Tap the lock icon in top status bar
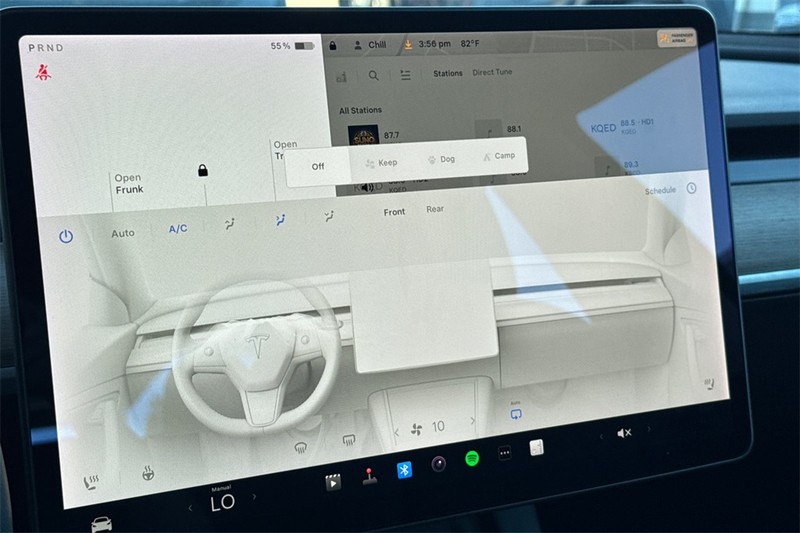 coord(333,45)
